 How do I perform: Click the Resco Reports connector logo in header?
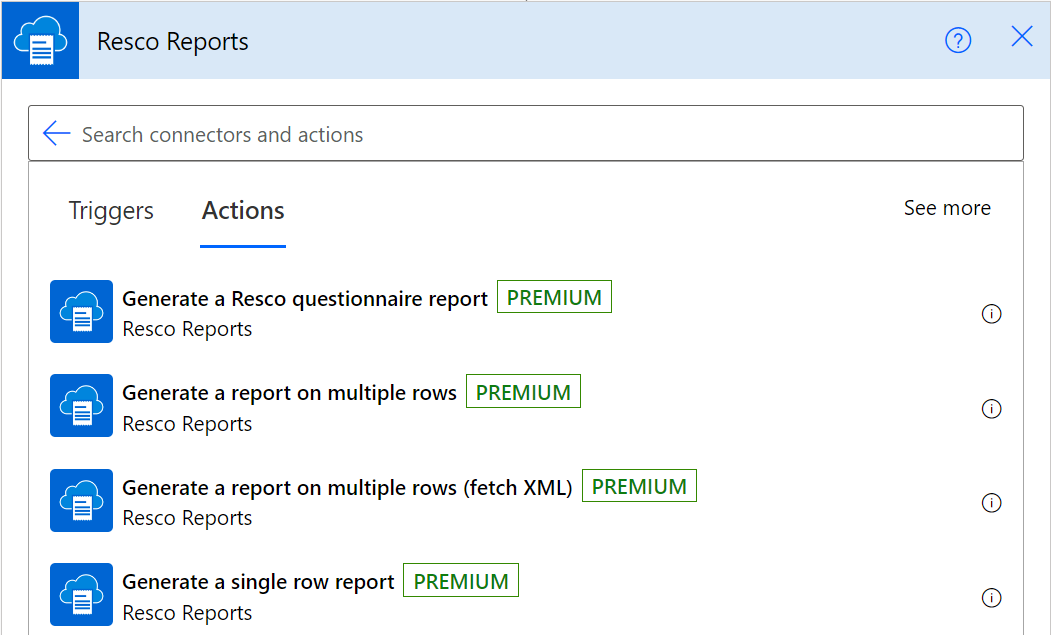coord(40,41)
